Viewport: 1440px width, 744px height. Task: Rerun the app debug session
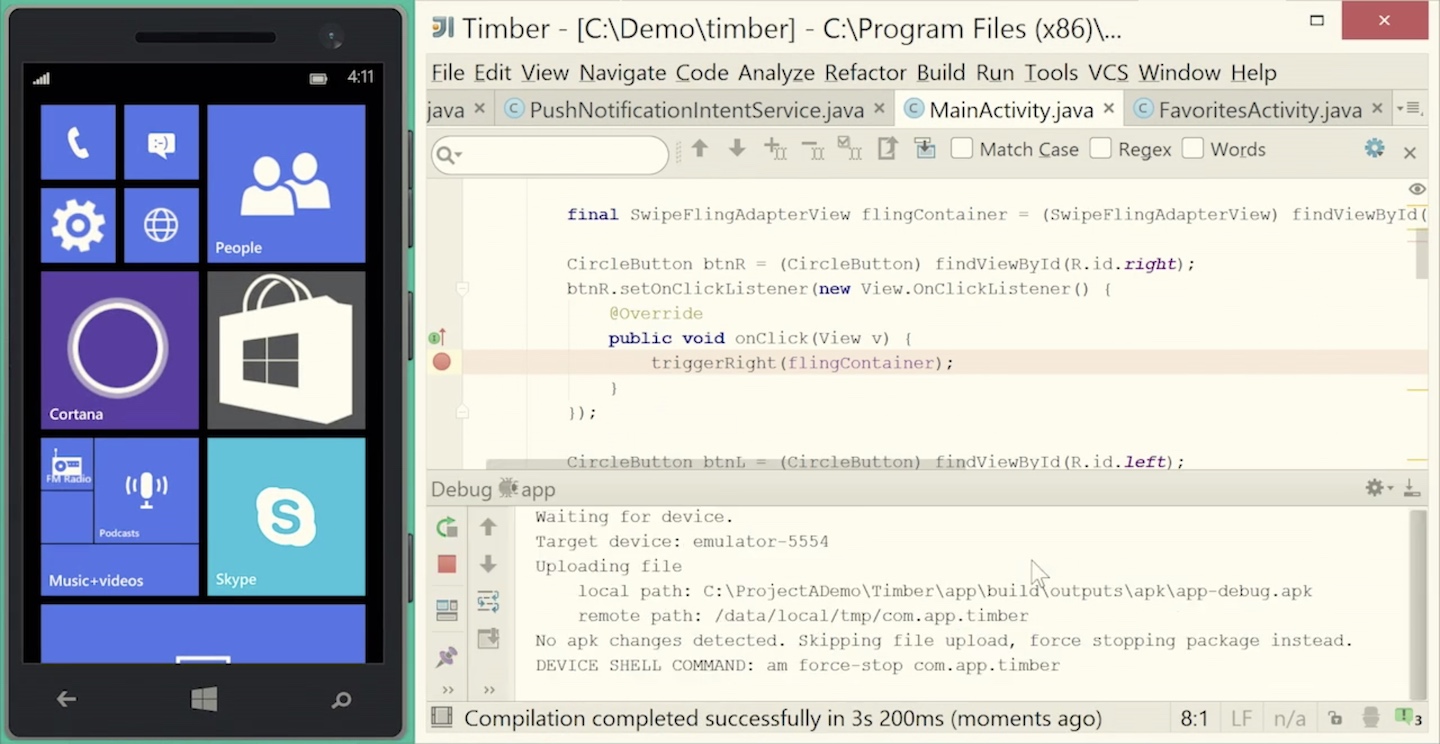click(x=446, y=527)
